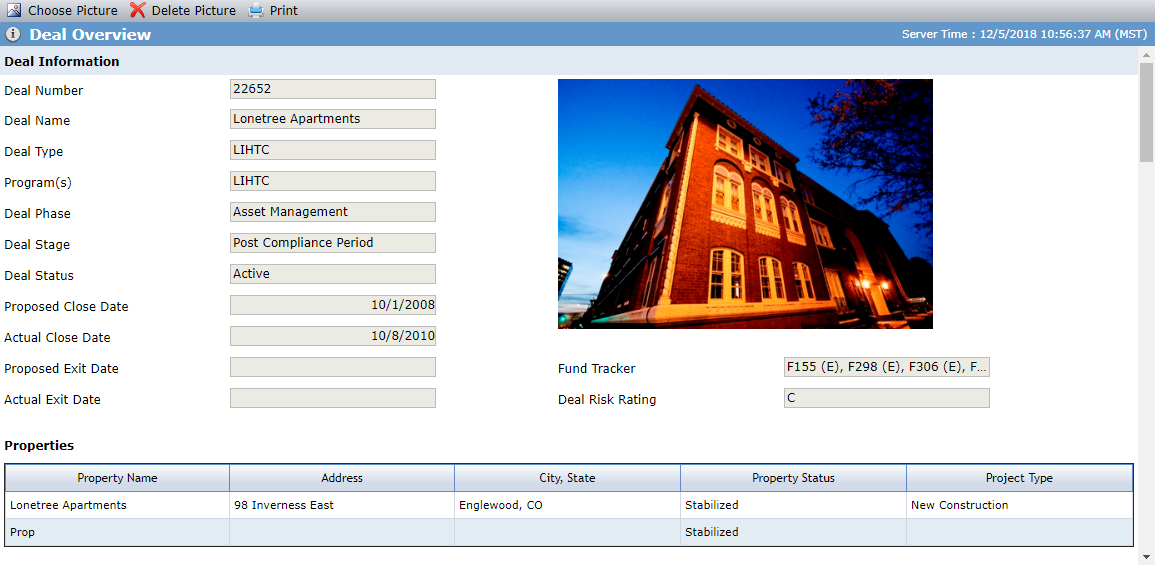Click the vertical scrollbar thumb
The width and height of the screenshot is (1155, 565).
[1147, 112]
